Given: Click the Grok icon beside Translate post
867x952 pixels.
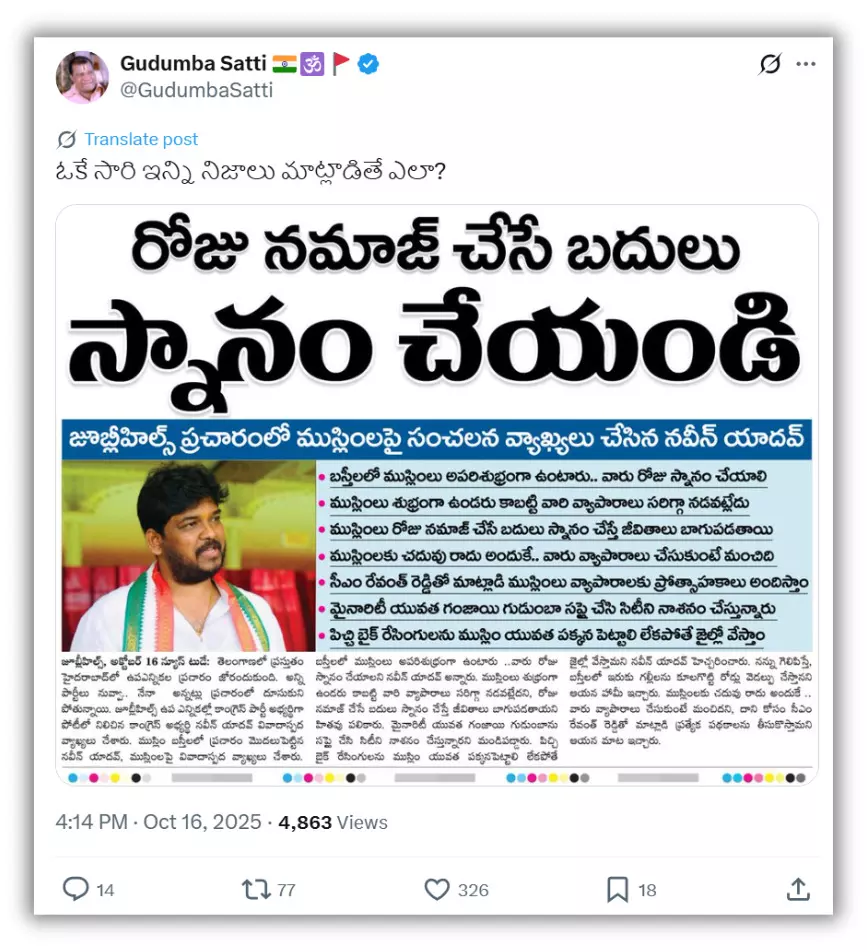Looking at the screenshot, I should [x=67, y=140].
